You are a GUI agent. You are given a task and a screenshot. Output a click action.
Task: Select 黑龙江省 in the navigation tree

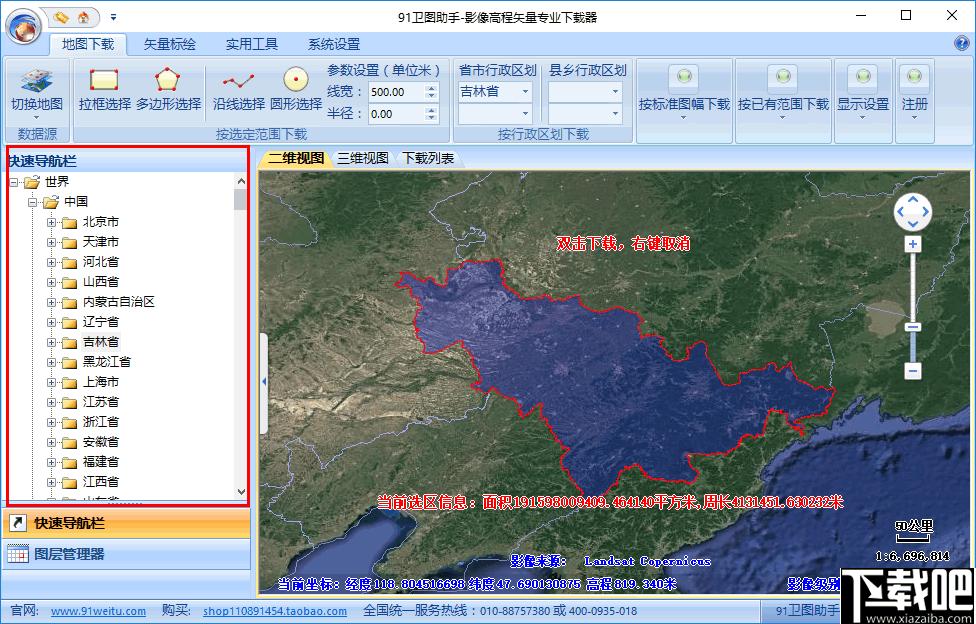[106, 361]
